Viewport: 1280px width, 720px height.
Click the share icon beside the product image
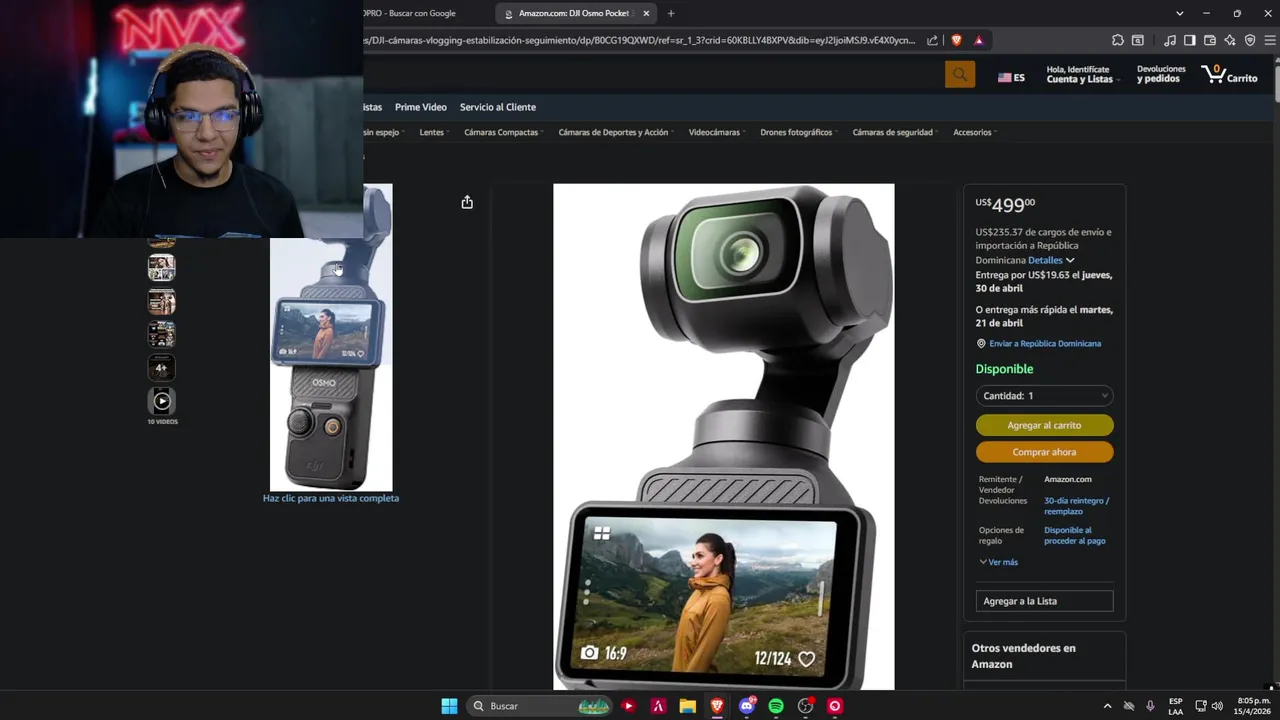click(x=467, y=202)
